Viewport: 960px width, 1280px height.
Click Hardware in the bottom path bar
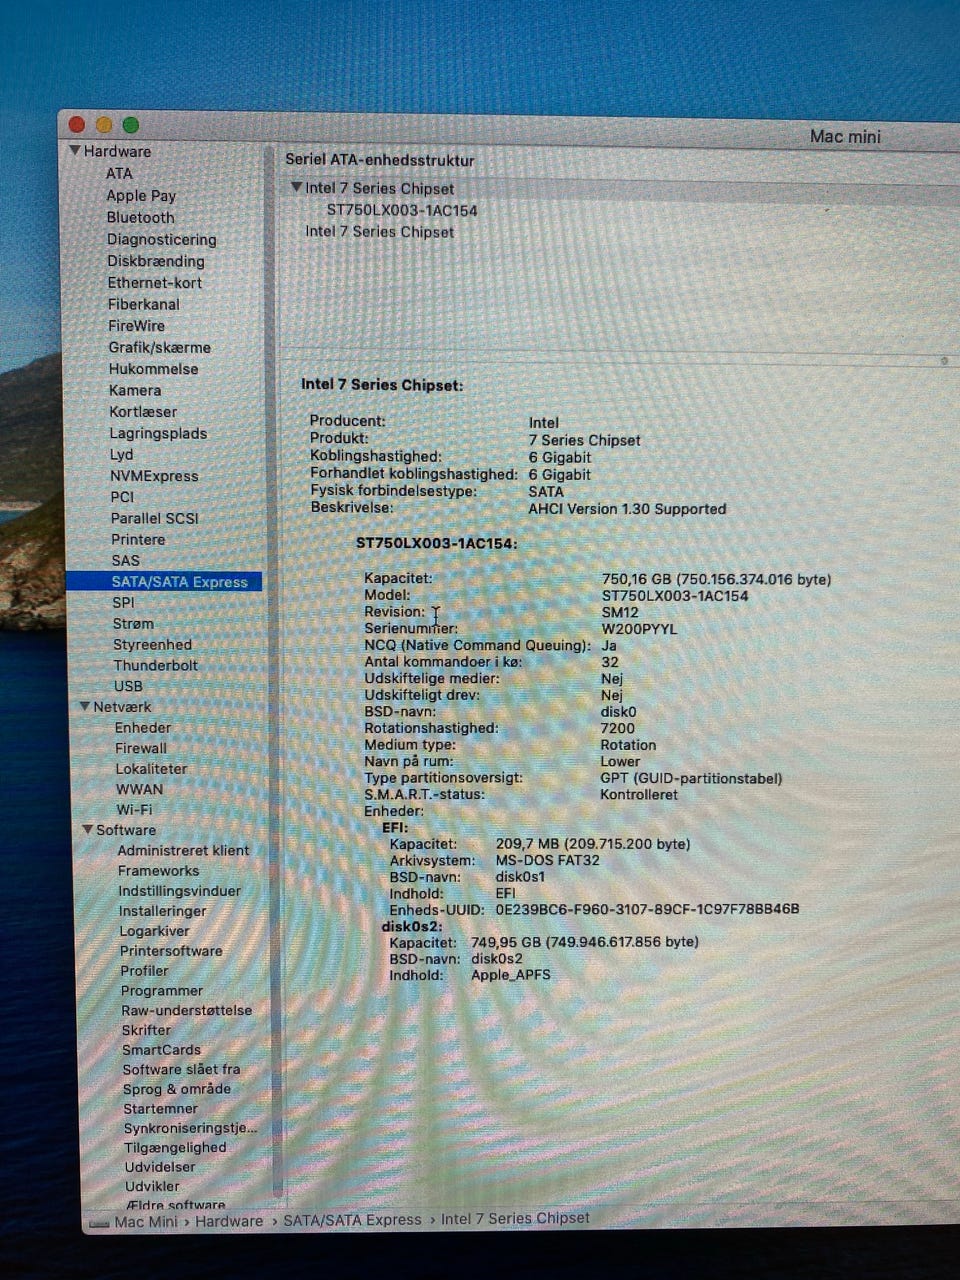229,1221
